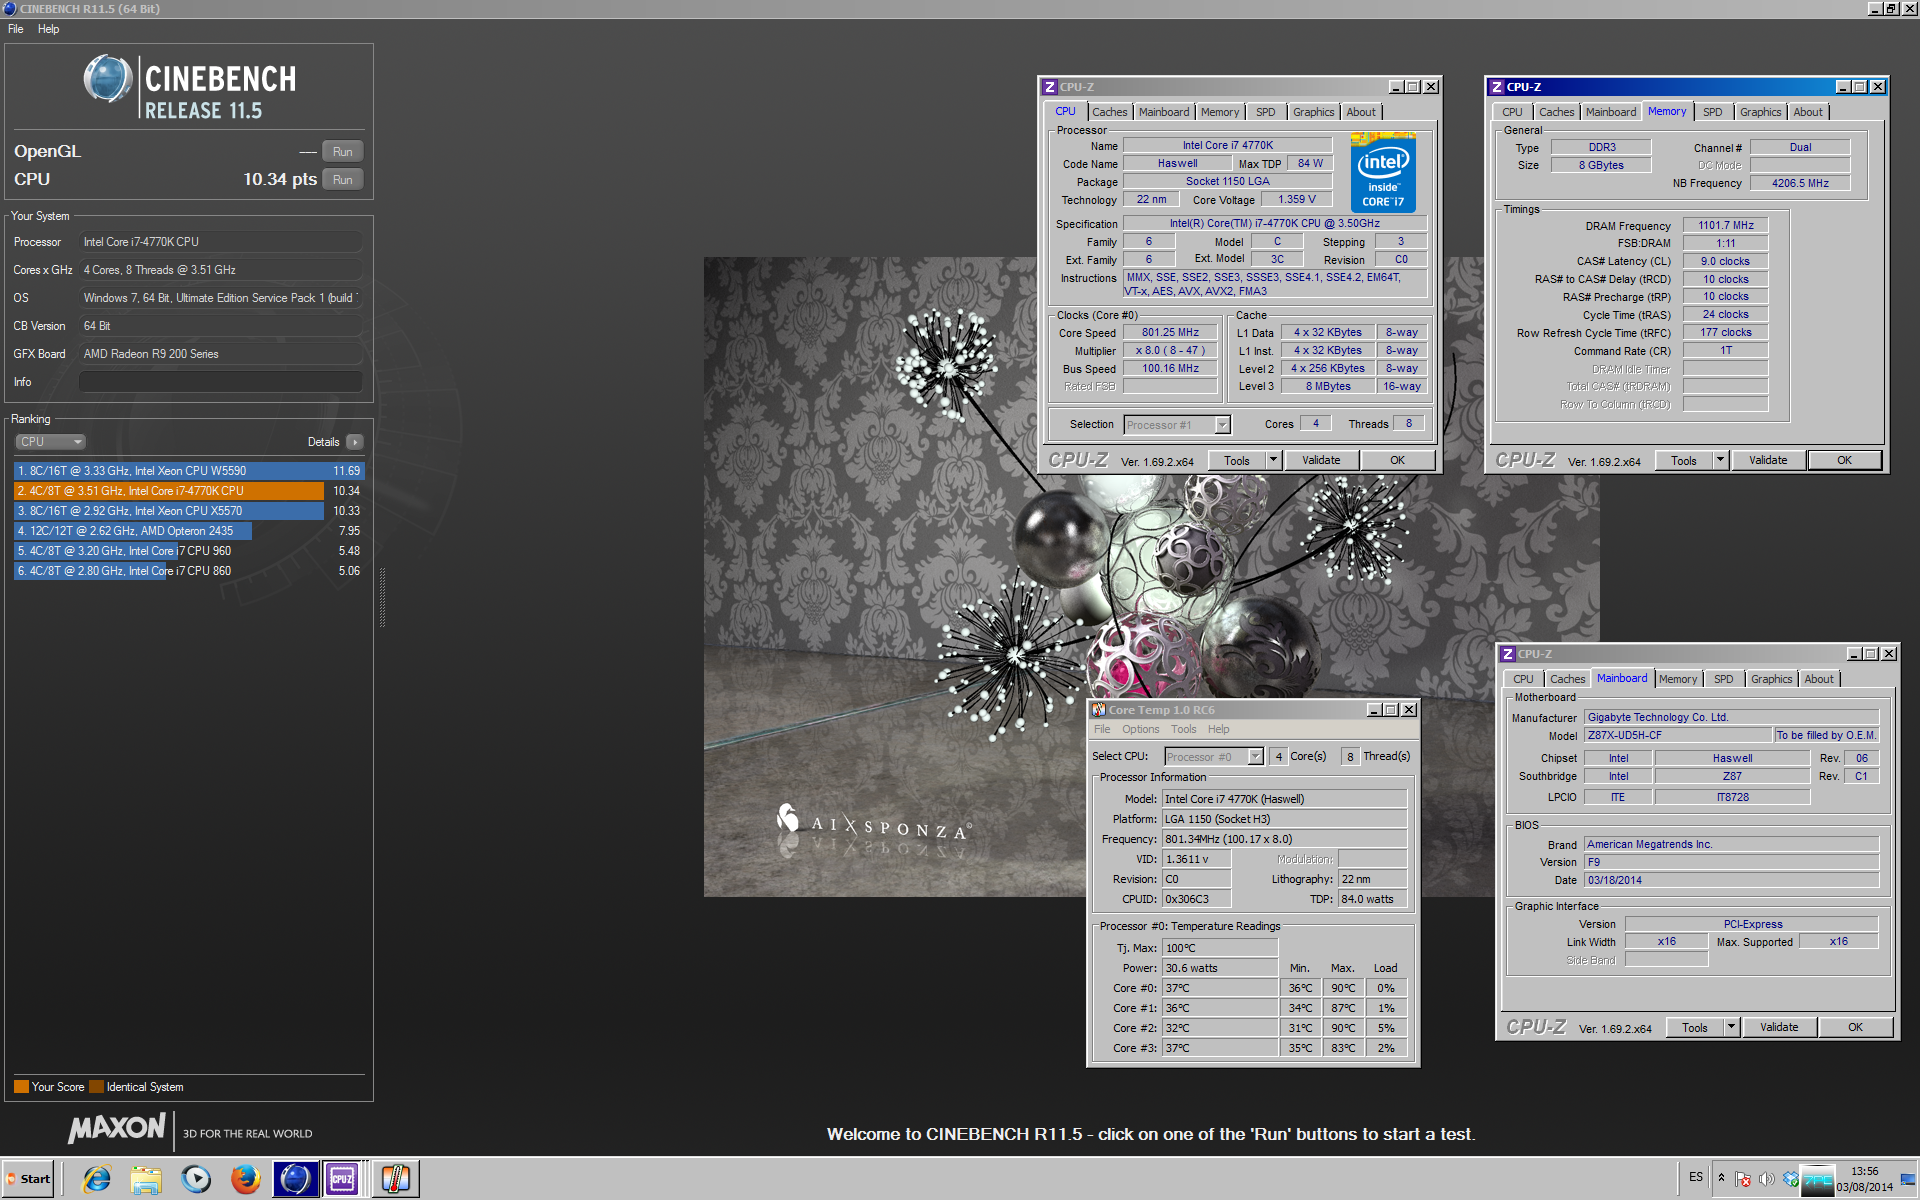Click the empty Info field in Your System
The width and height of the screenshot is (1920, 1200).
[221, 382]
